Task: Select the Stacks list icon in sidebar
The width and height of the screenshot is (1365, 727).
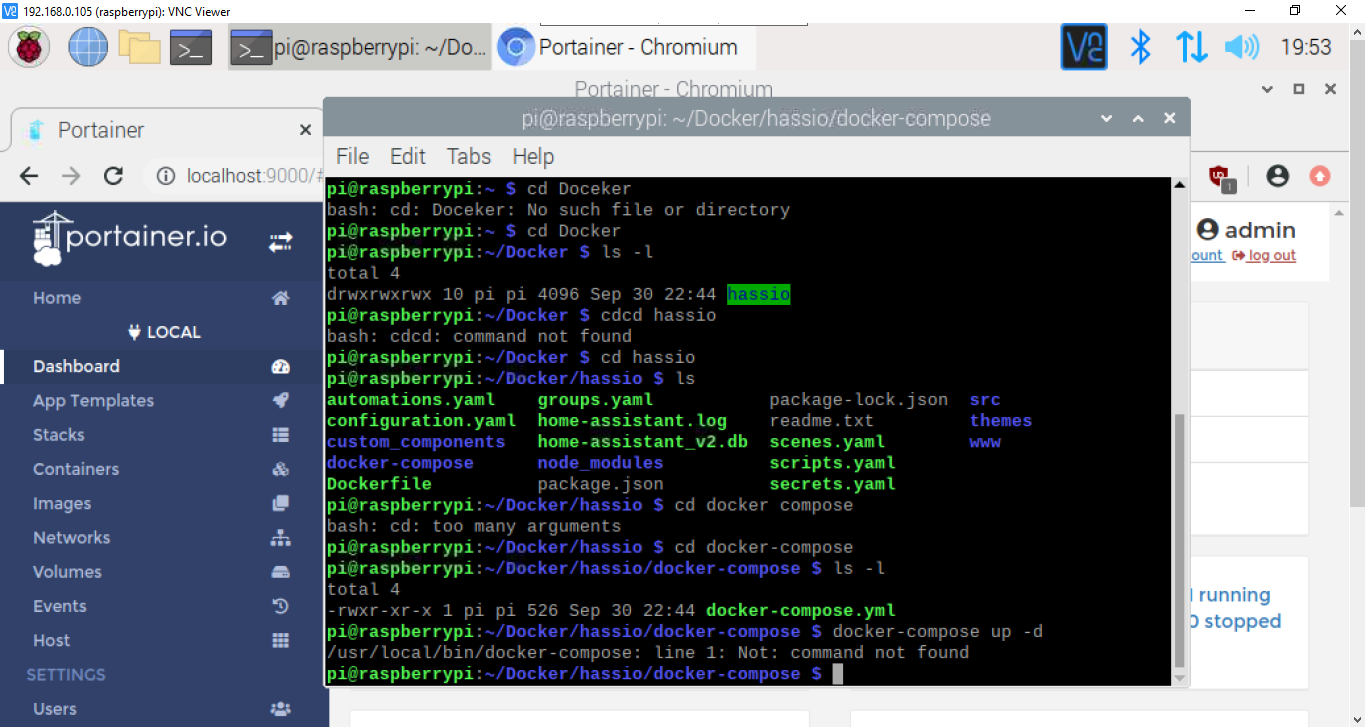Action: click(281, 434)
